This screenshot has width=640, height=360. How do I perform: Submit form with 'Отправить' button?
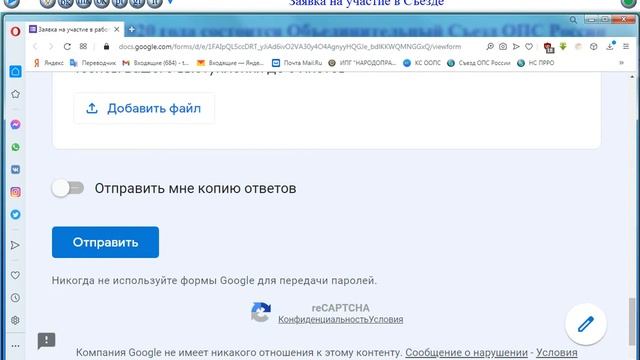click(x=105, y=242)
